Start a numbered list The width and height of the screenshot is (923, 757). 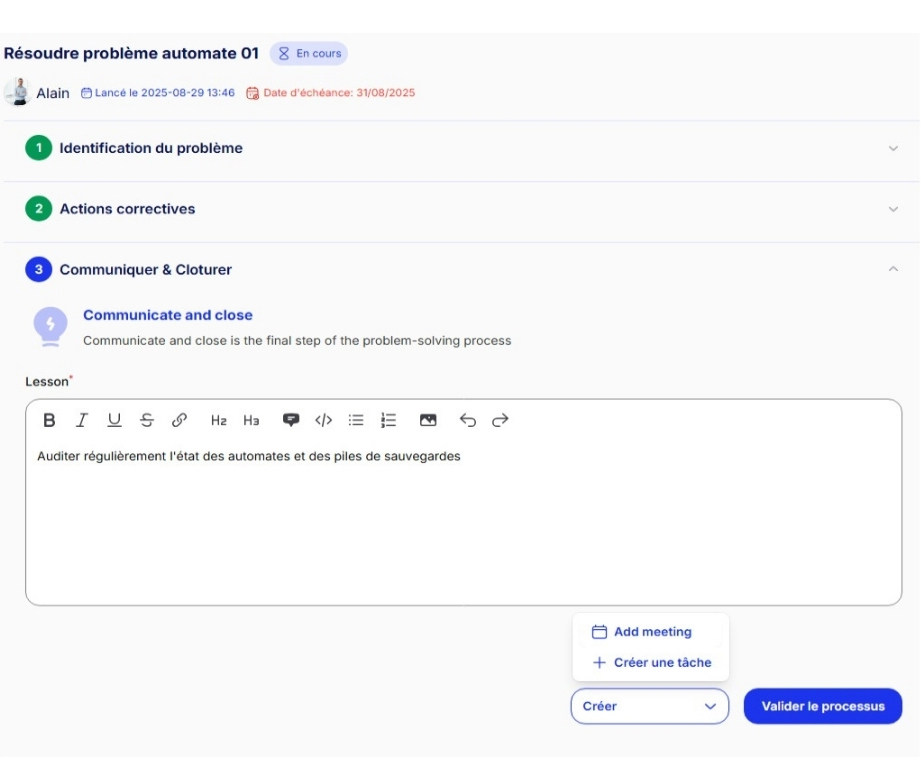[x=389, y=421]
